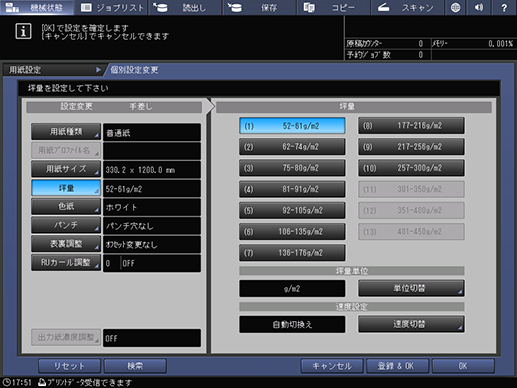Select weight (10) 257-300g/m2
Image resolution: width=517 pixels, height=388 pixels.
point(411,168)
